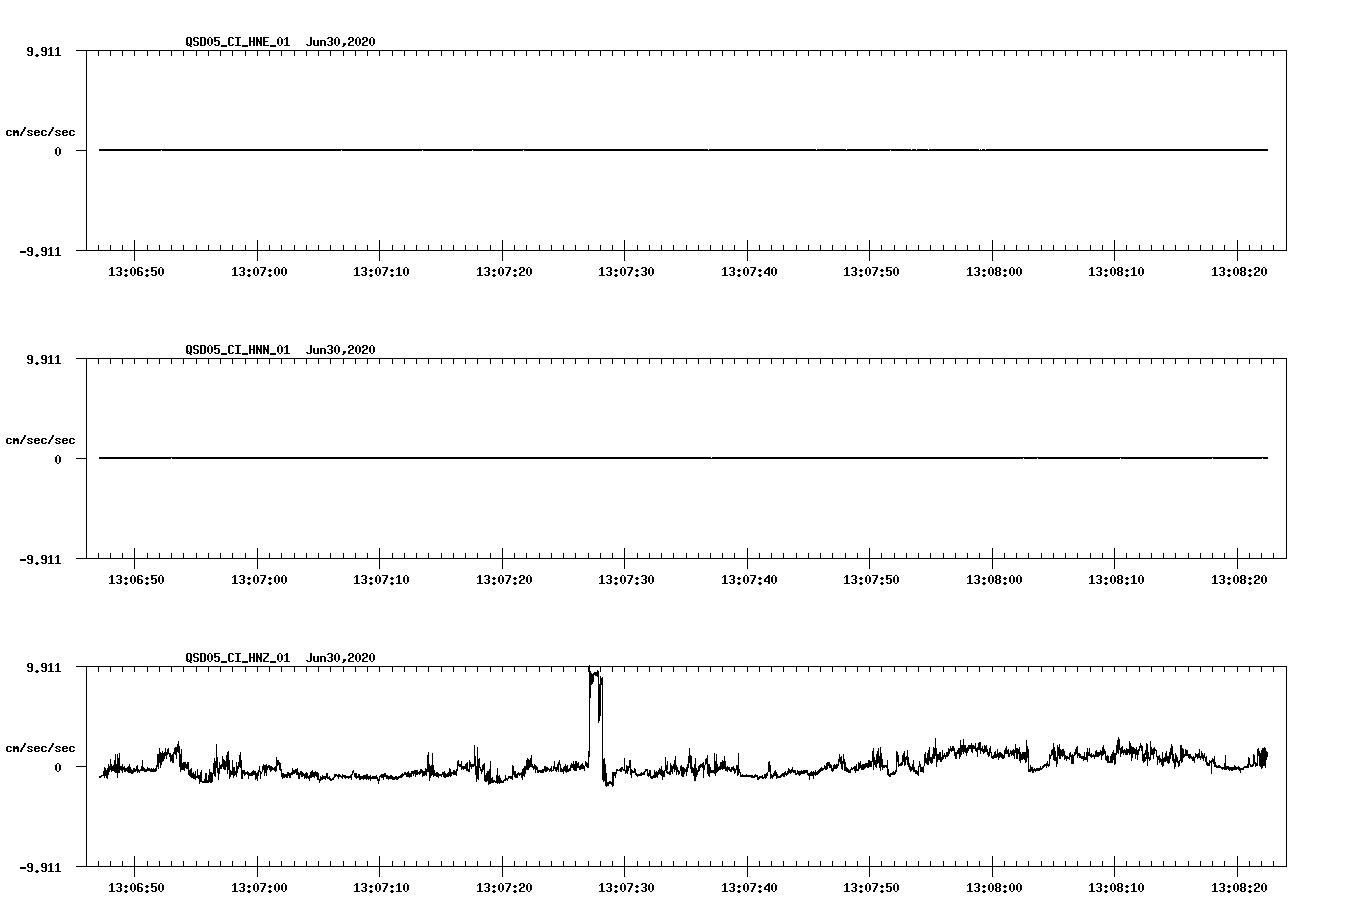
Task: Click 13:08:10 time label under HNZ plot
Action: click(x=1116, y=888)
